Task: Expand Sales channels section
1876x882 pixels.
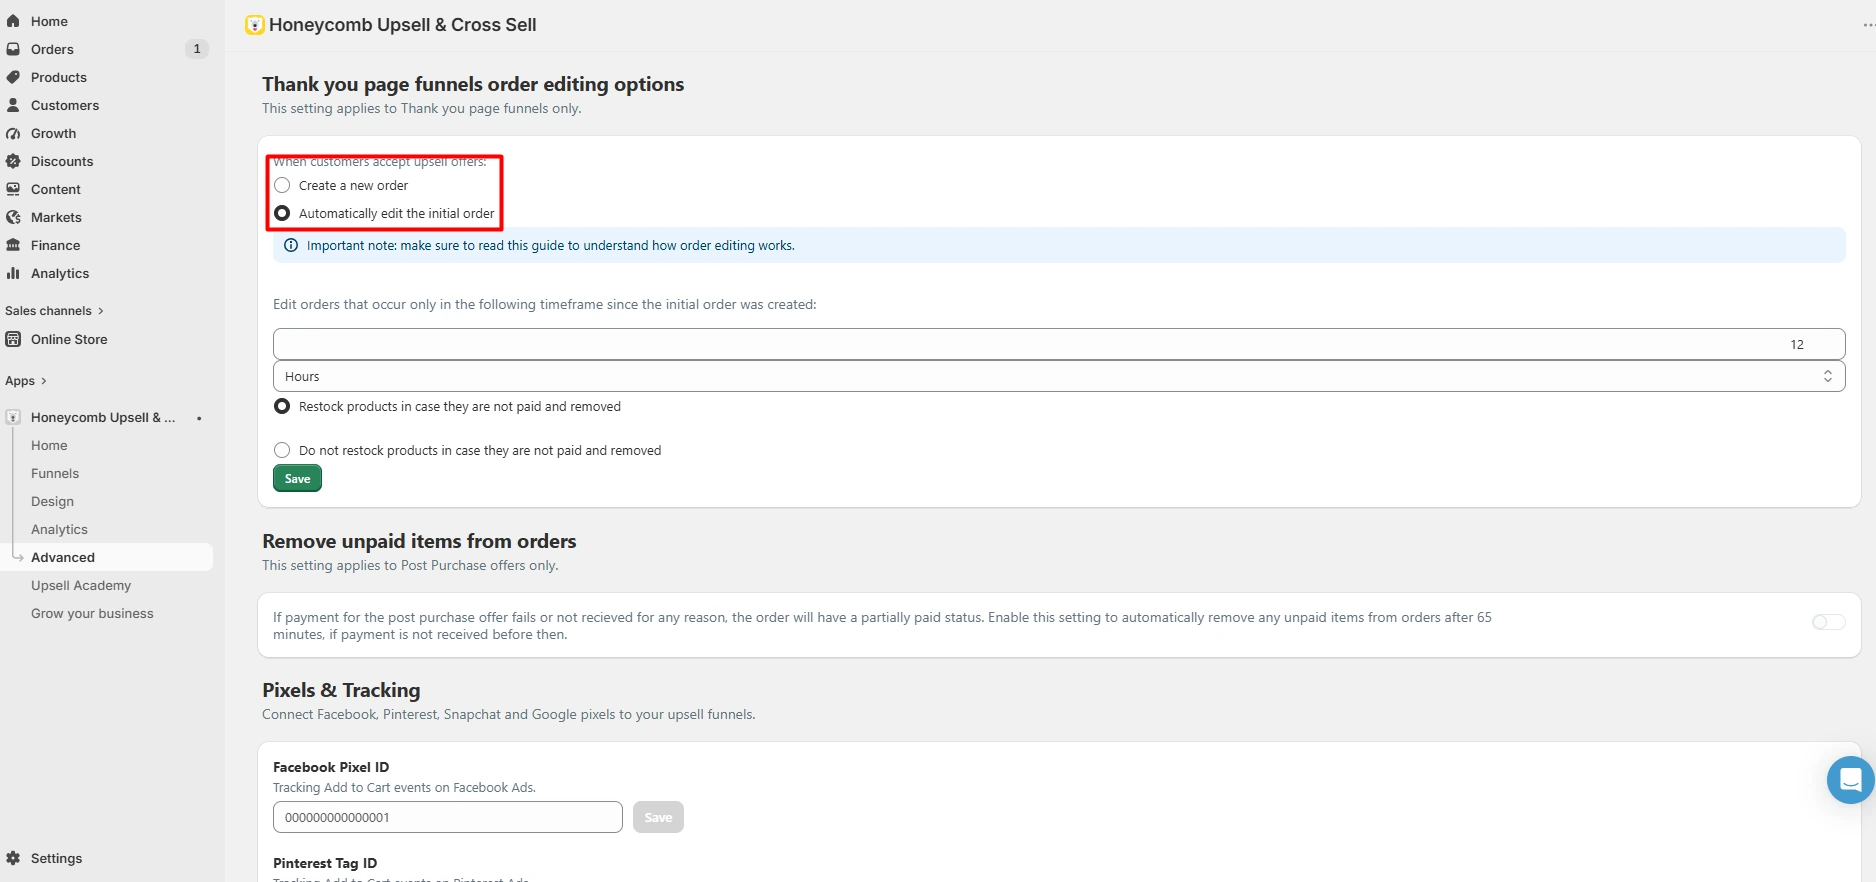Action: pyautogui.click(x=54, y=311)
